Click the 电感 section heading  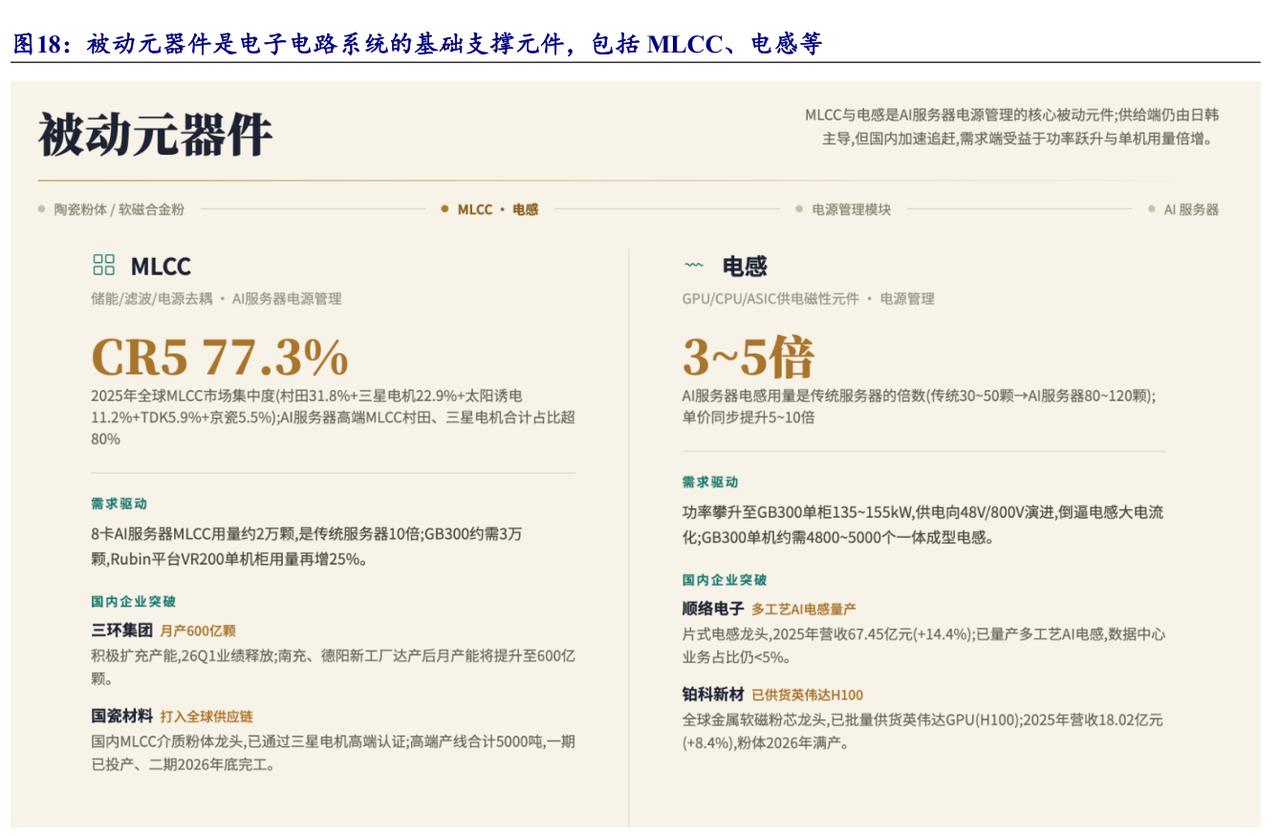point(744,266)
